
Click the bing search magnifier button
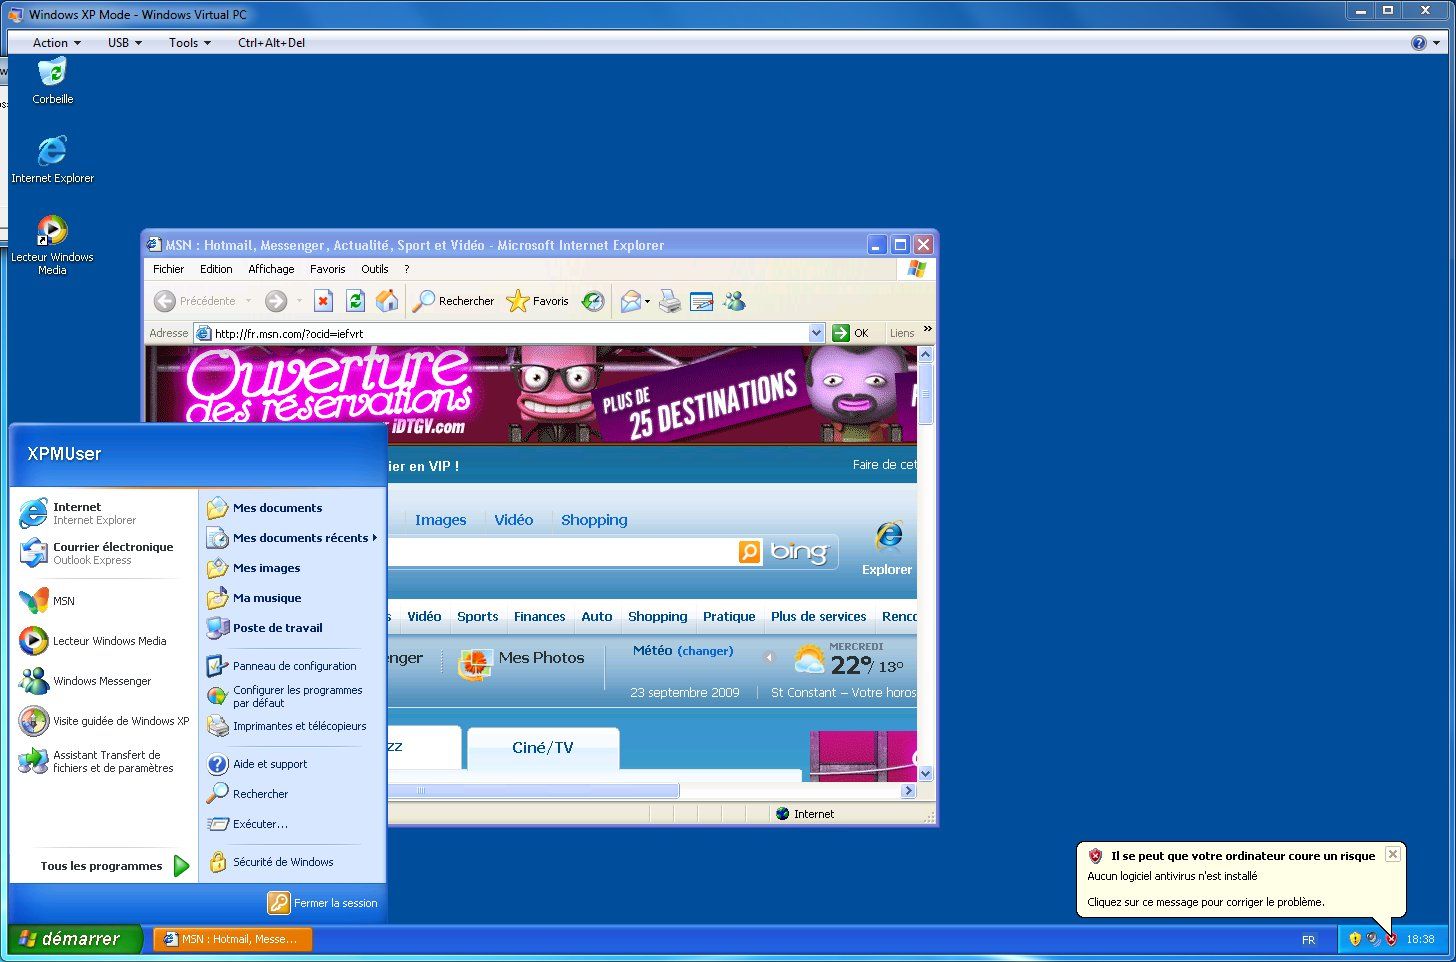749,551
